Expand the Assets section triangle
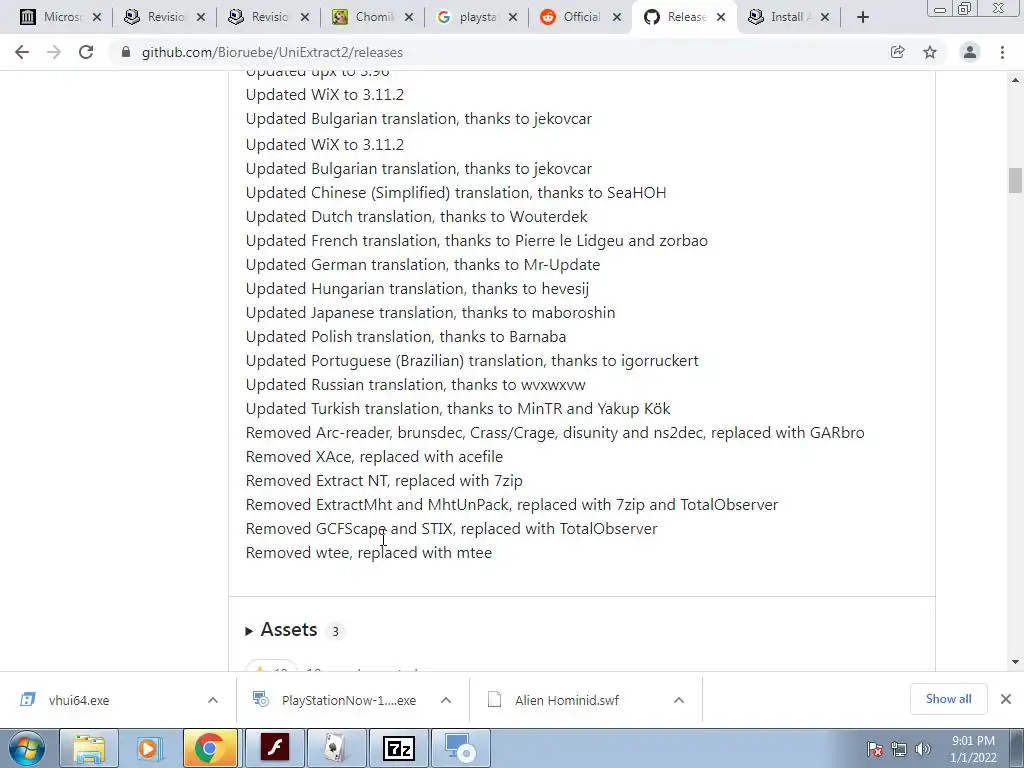The image size is (1024, 768). click(x=249, y=631)
